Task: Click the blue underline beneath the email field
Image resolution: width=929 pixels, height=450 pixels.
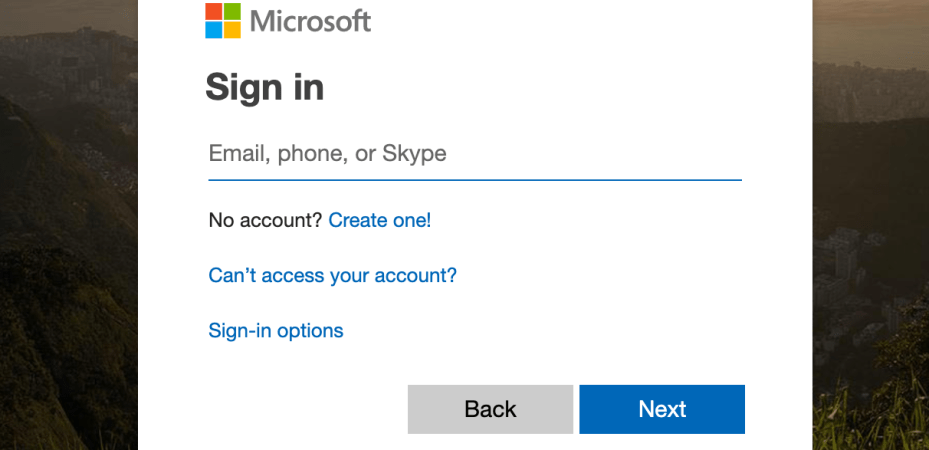Action: (x=474, y=180)
